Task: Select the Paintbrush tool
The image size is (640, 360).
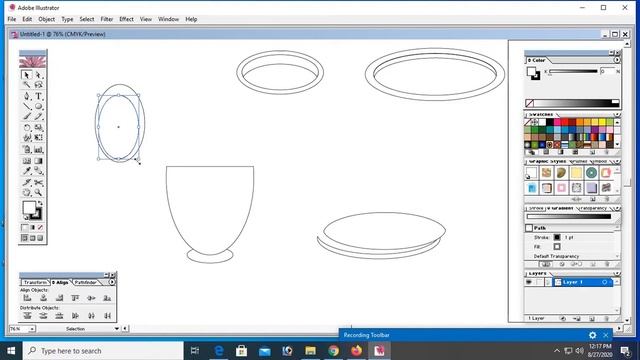Action: pos(27,117)
